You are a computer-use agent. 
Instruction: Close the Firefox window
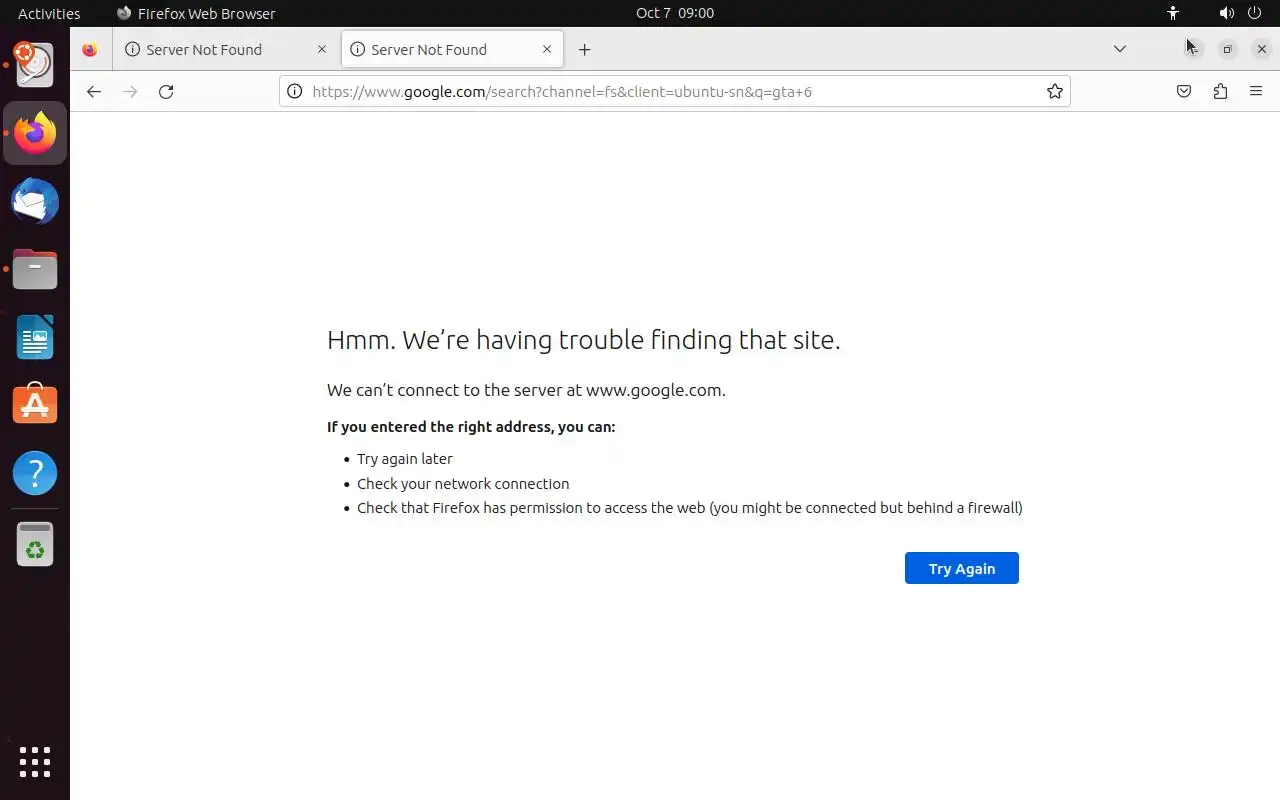pos(1262,49)
